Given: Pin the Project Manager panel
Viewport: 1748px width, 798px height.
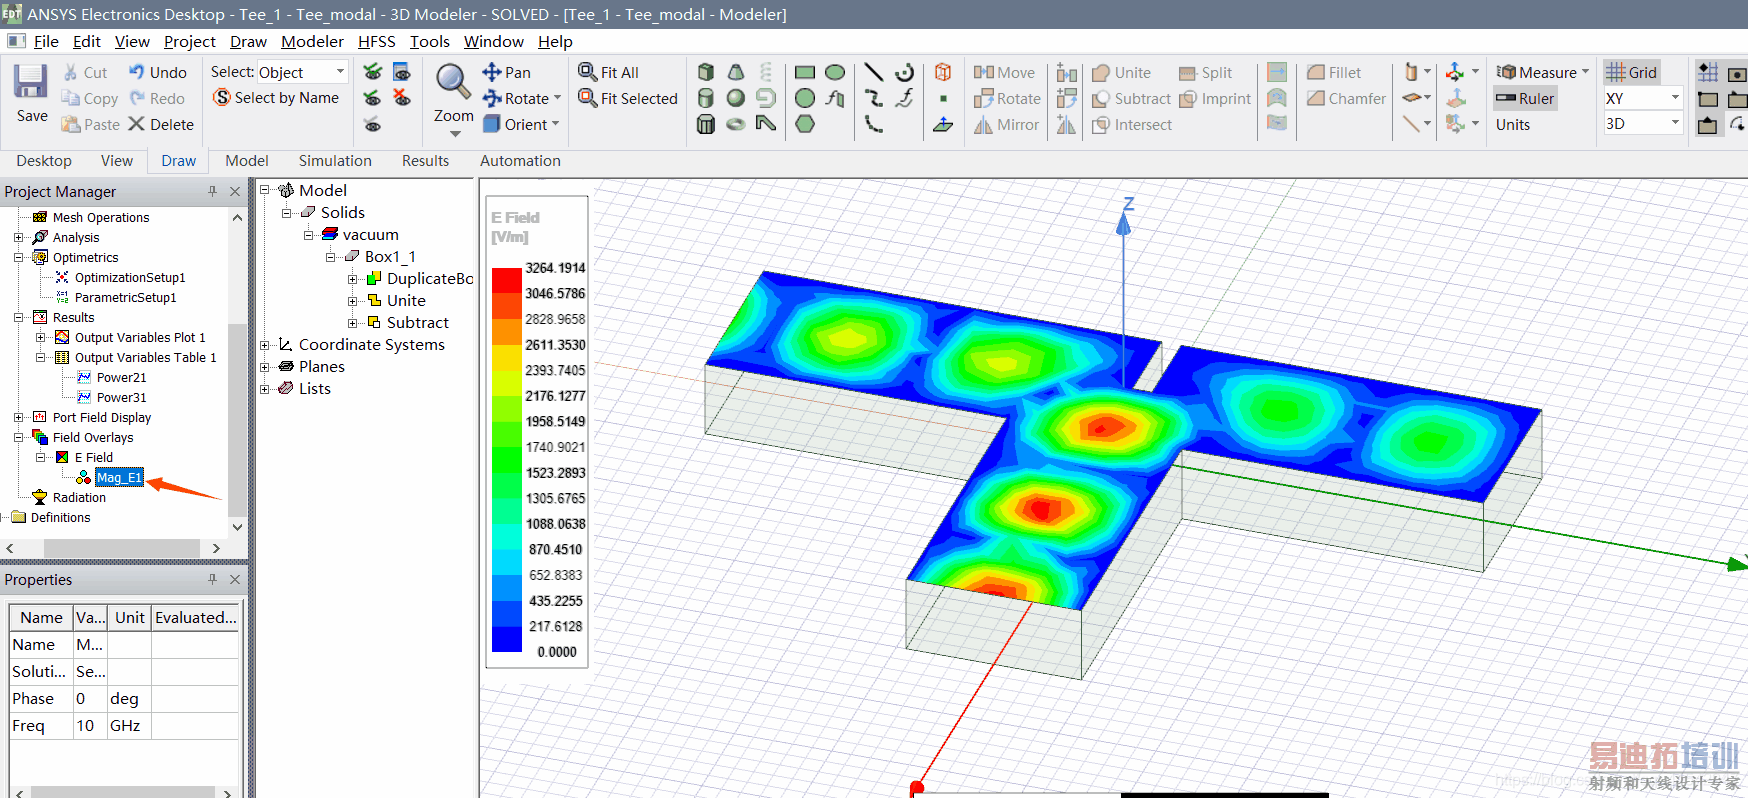Looking at the screenshot, I should (212, 191).
